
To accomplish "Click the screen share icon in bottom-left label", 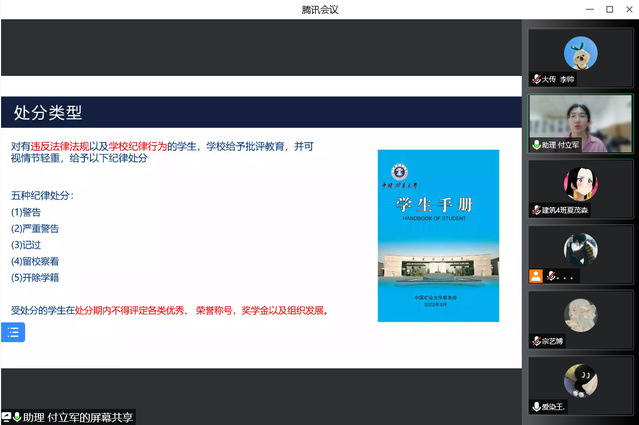I will pyautogui.click(x=6, y=417).
